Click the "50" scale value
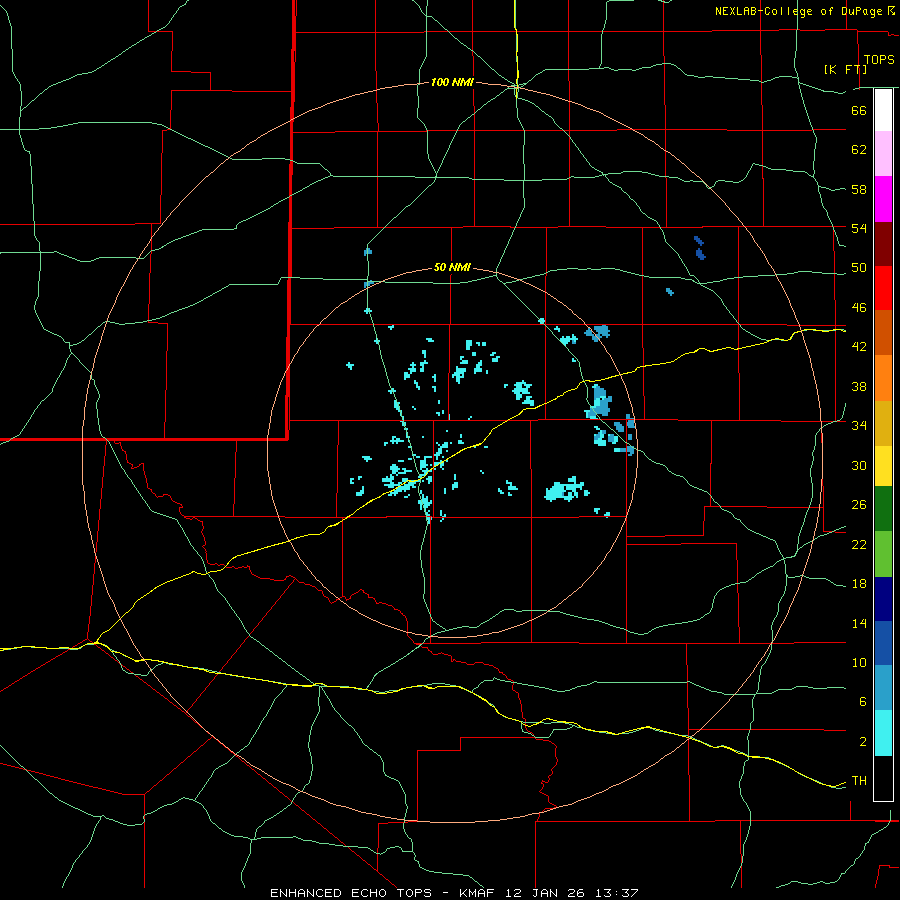 point(859,268)
